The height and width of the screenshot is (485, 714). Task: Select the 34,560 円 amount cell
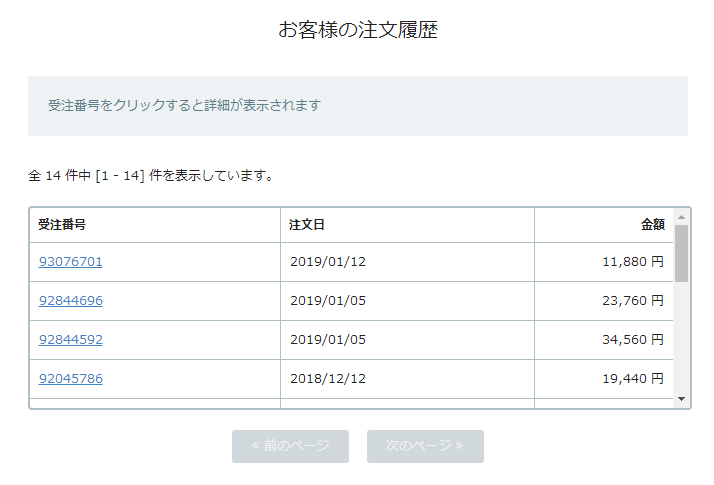[633, 339]
